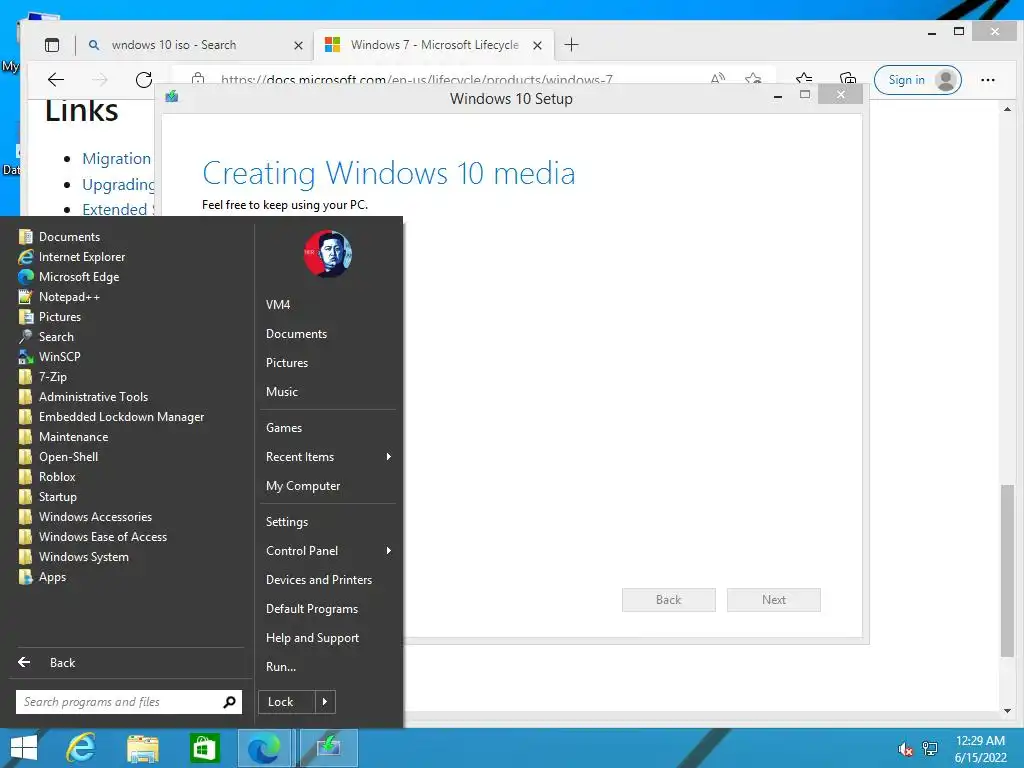Click Edge tab actions menu icon
Viewport: 1024px width, 768px height.
52,45
